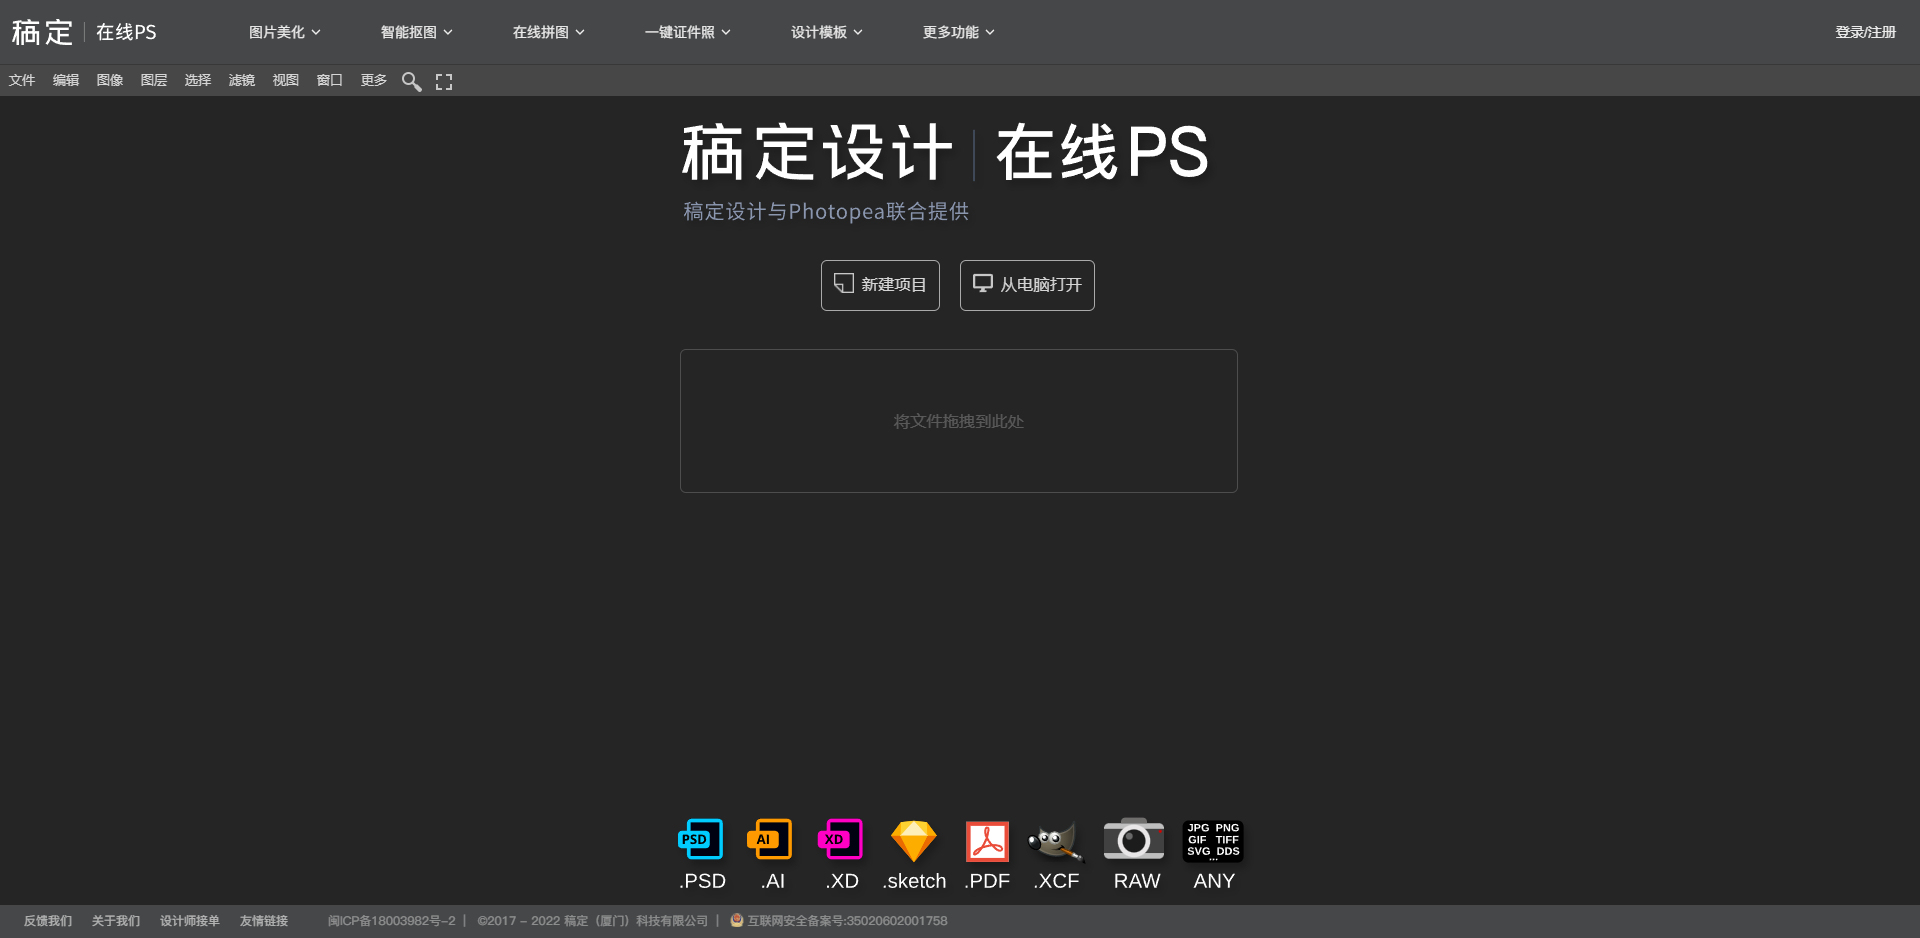Screen dimensions: 1920x938
Task: Click the 在线PS header label
Action: (x=126, y=32)
